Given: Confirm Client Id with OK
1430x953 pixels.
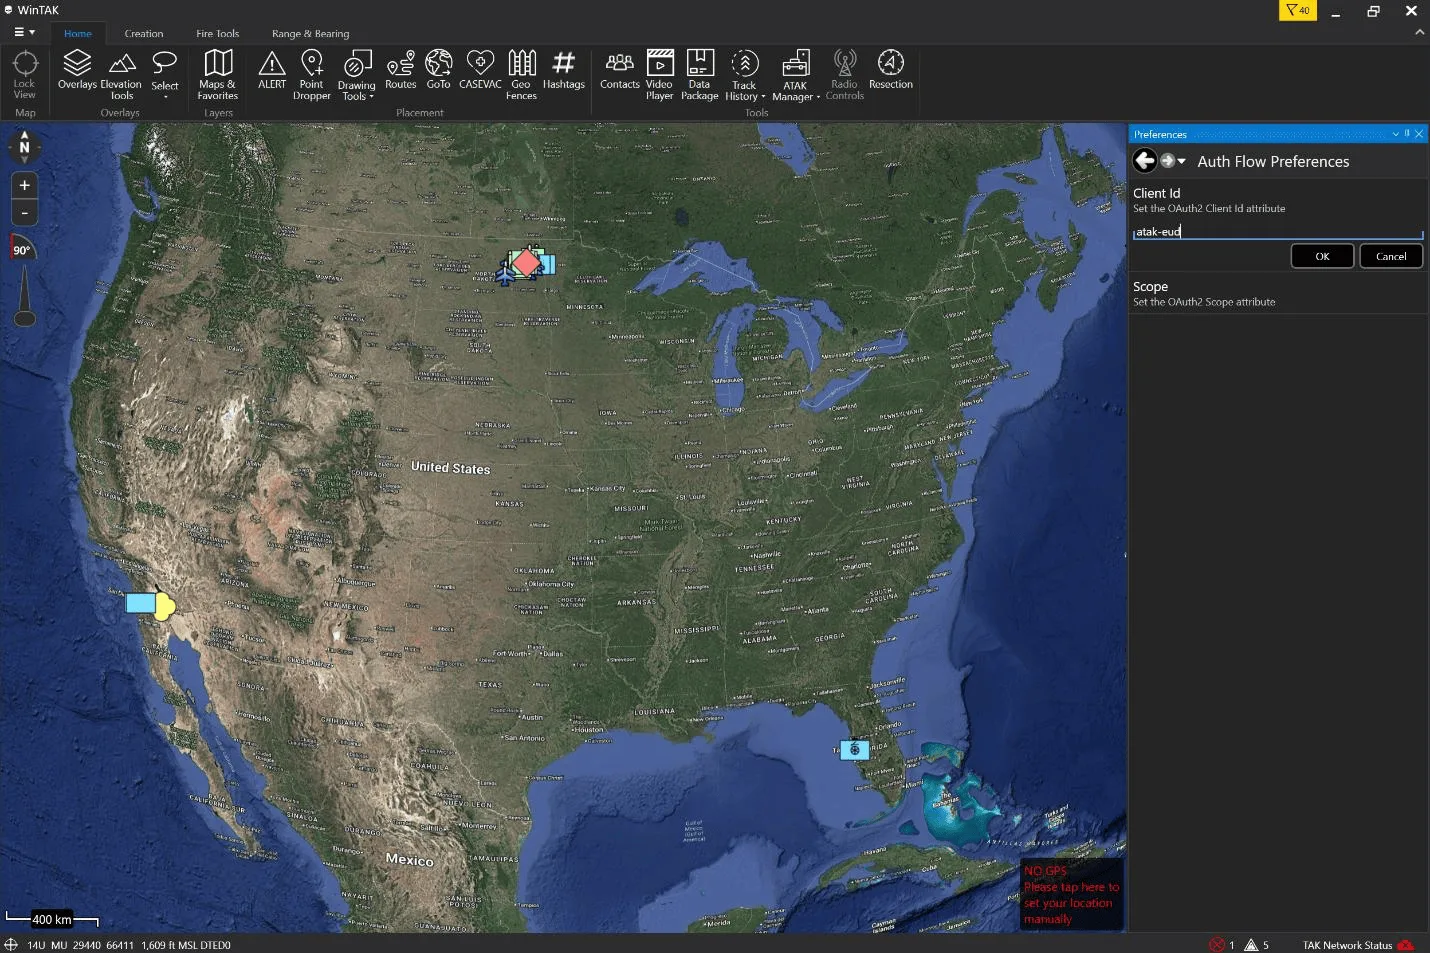Looking at the screenshot, I should (1322, 256).
